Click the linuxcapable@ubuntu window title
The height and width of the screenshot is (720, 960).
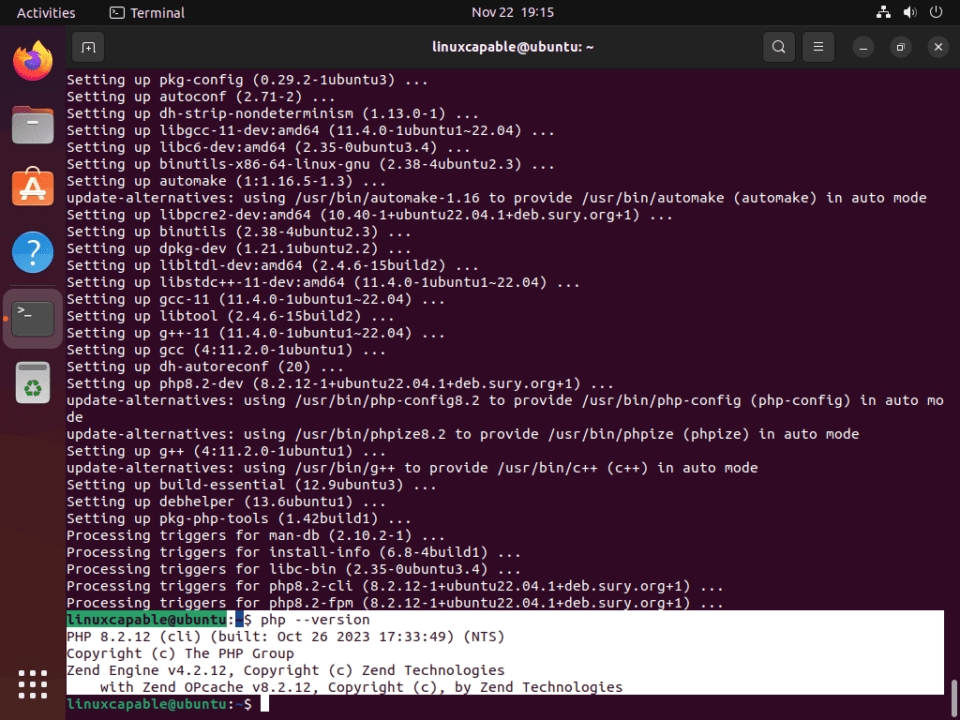tap(513, 47)
